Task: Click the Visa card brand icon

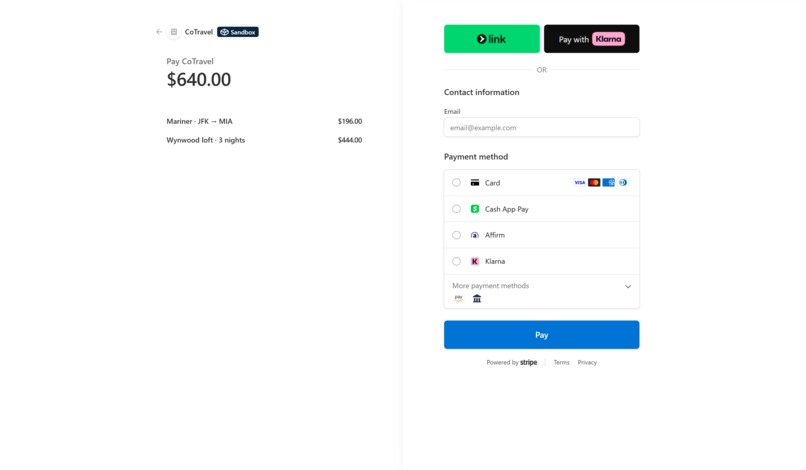Action: pyautogui.click(x=579, y=183)
